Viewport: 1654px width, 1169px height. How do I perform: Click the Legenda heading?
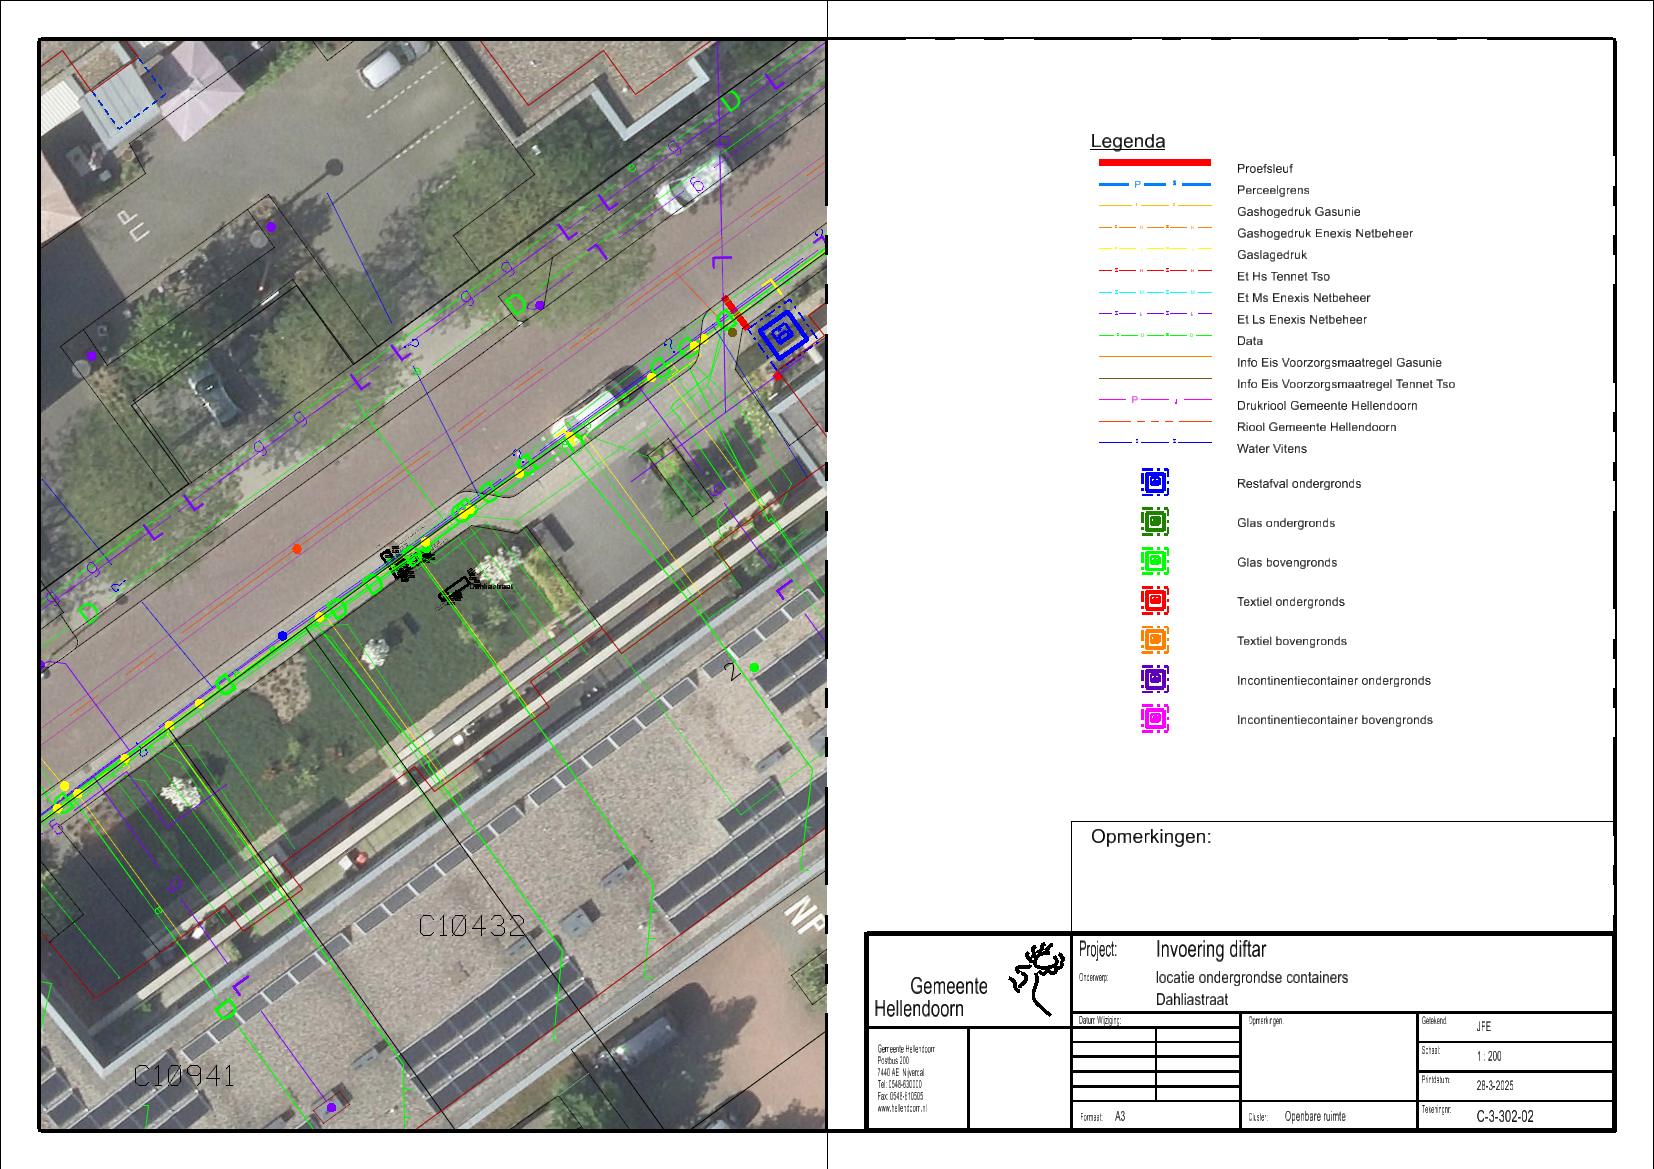click(x=1127, y=142)
